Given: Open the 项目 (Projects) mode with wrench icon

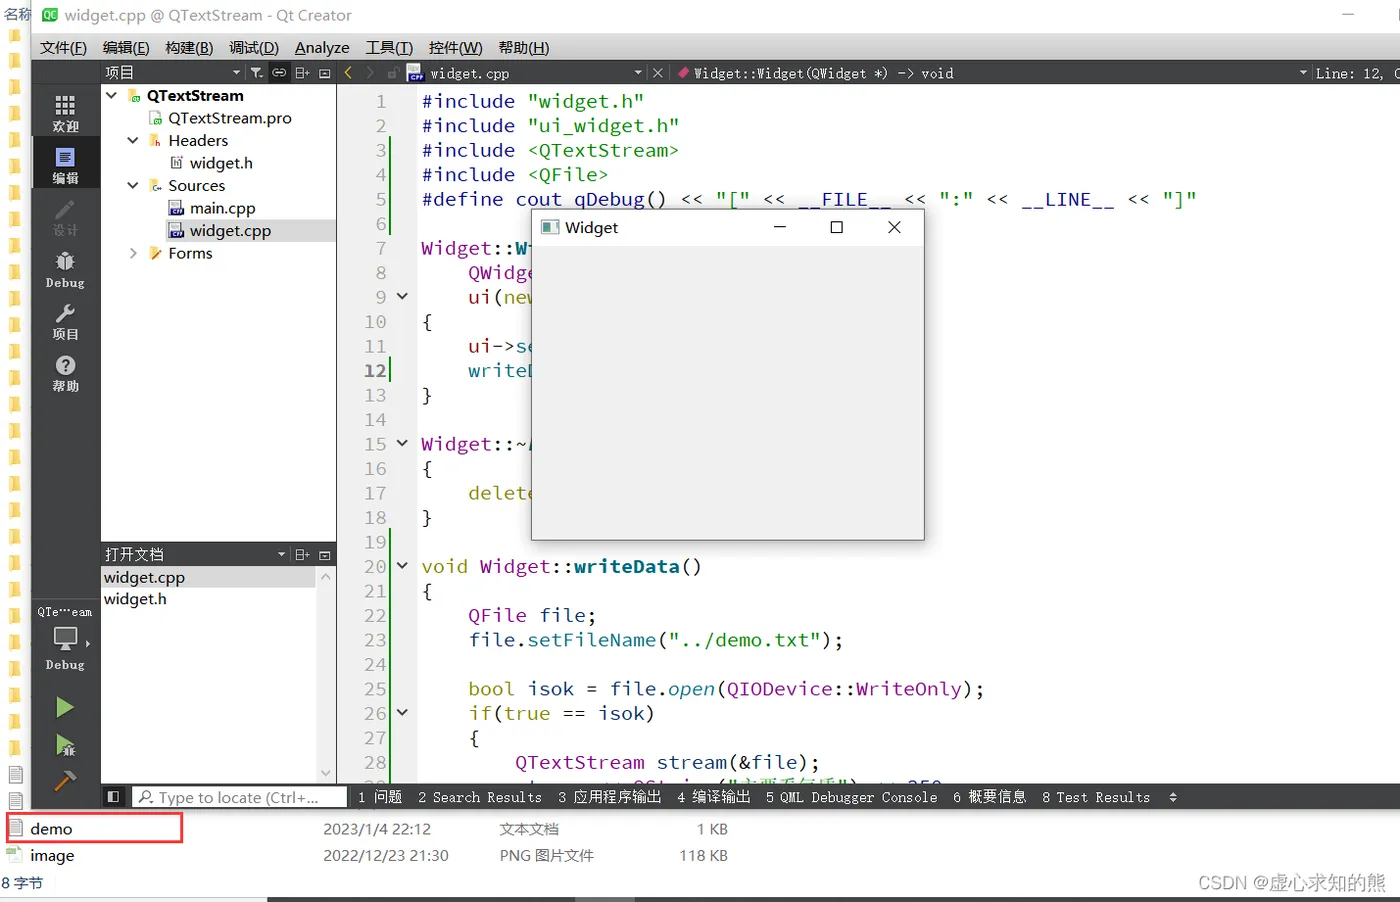Looking at the screenshot, I should tap(65, 321).
